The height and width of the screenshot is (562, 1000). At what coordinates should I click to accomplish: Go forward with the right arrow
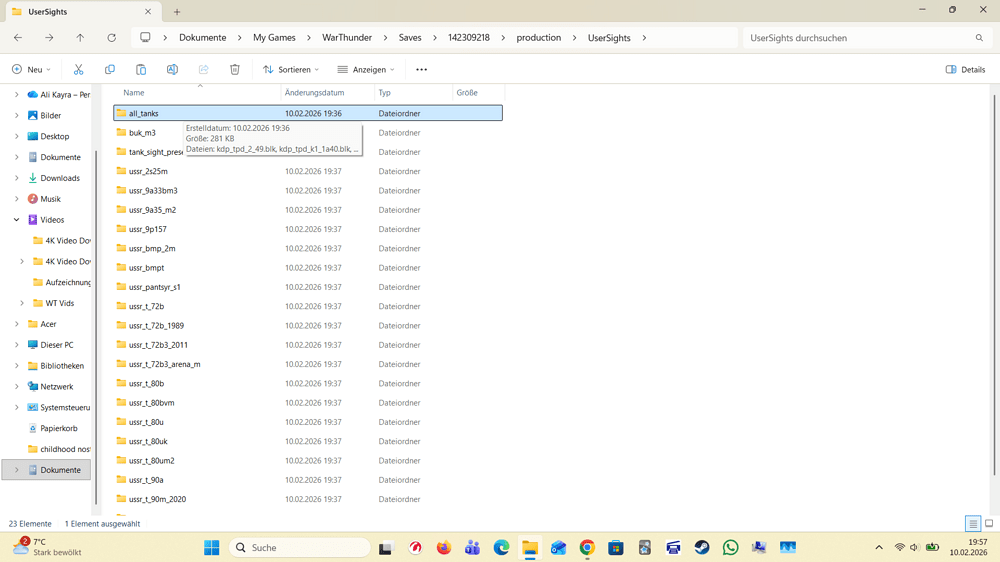point(49,38)
